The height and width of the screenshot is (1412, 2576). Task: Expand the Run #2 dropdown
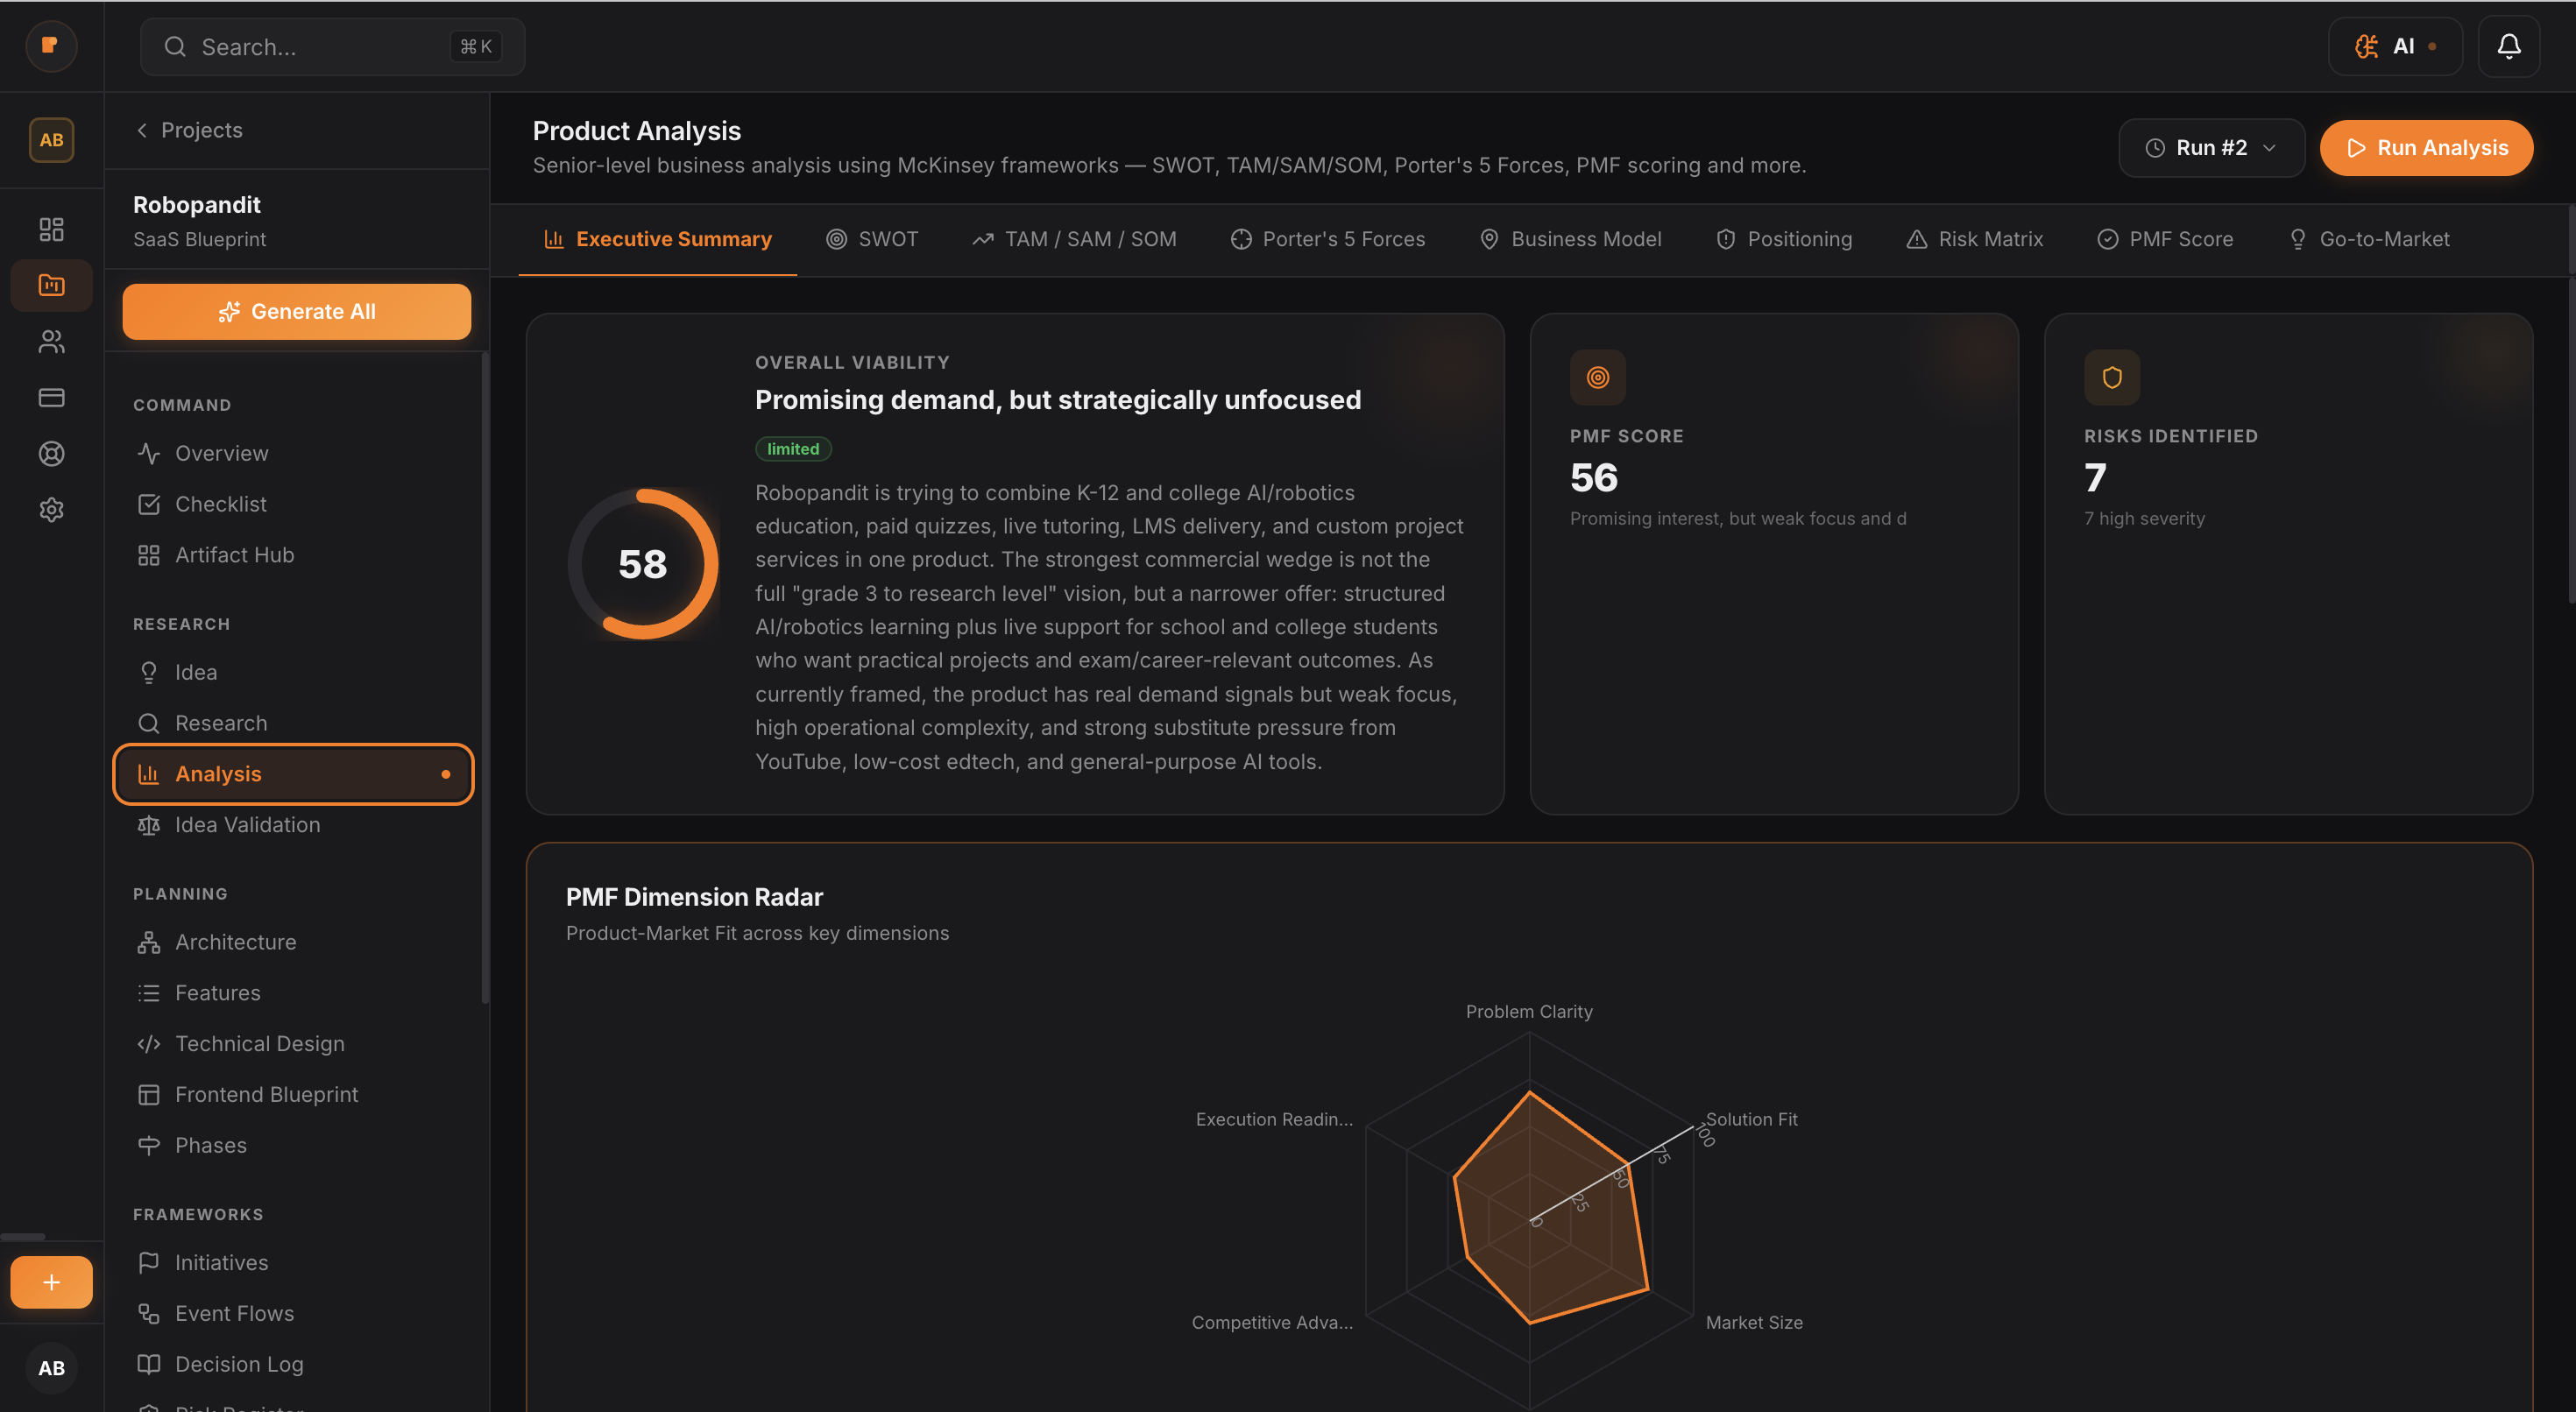coord(2211,147)
